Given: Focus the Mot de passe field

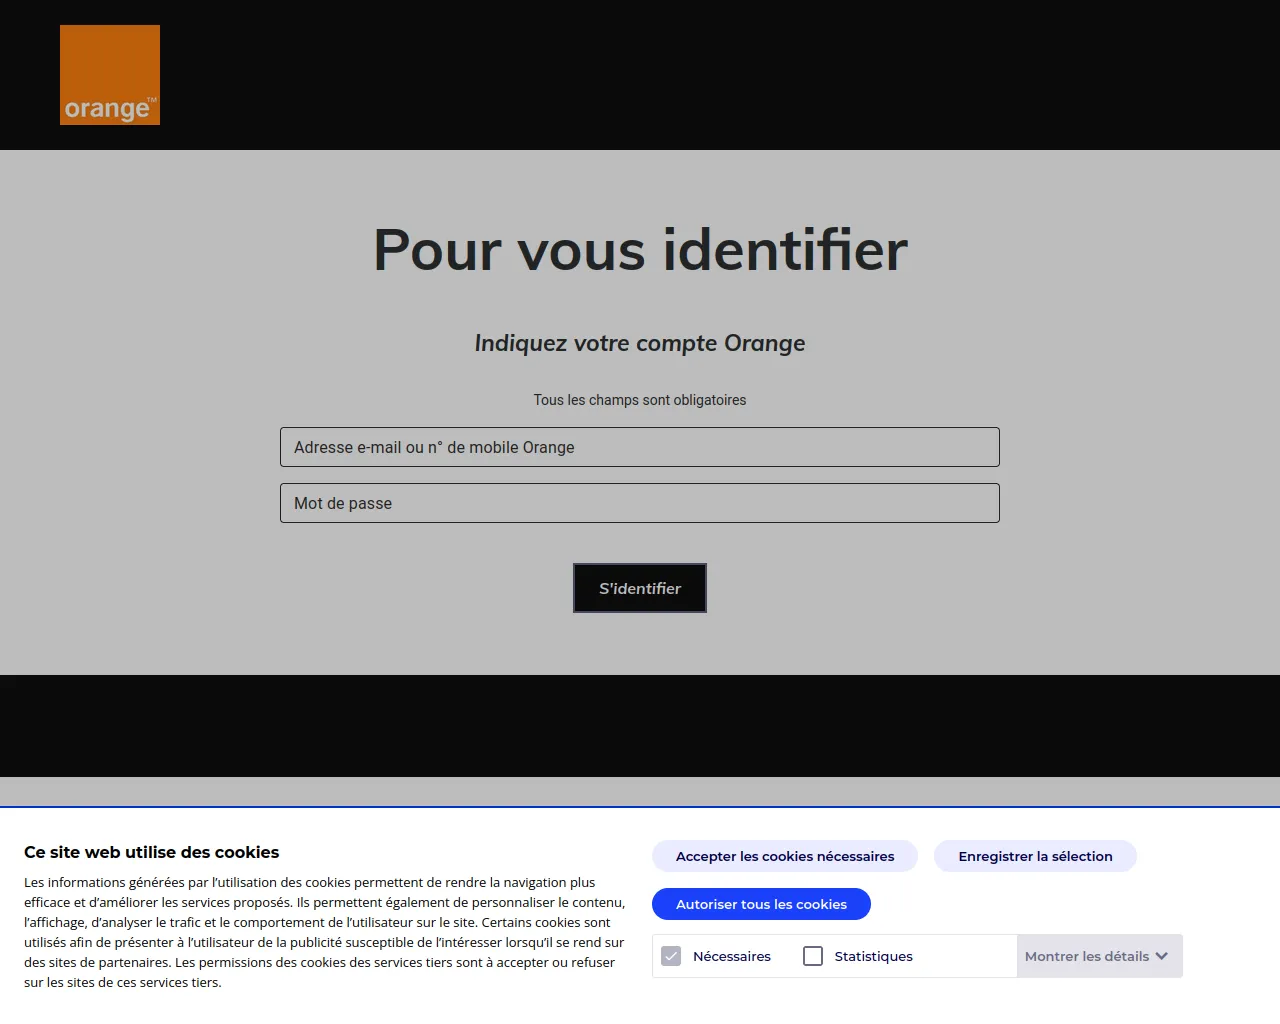Looking at the screenshot, I should coord(640,503).
